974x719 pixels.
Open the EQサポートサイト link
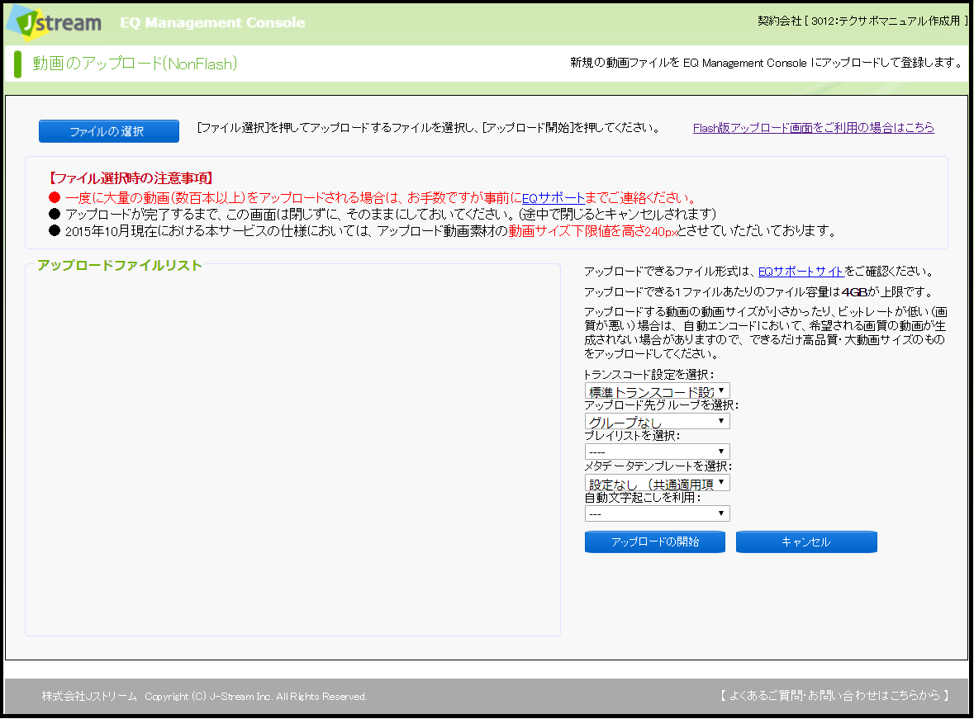801,272
